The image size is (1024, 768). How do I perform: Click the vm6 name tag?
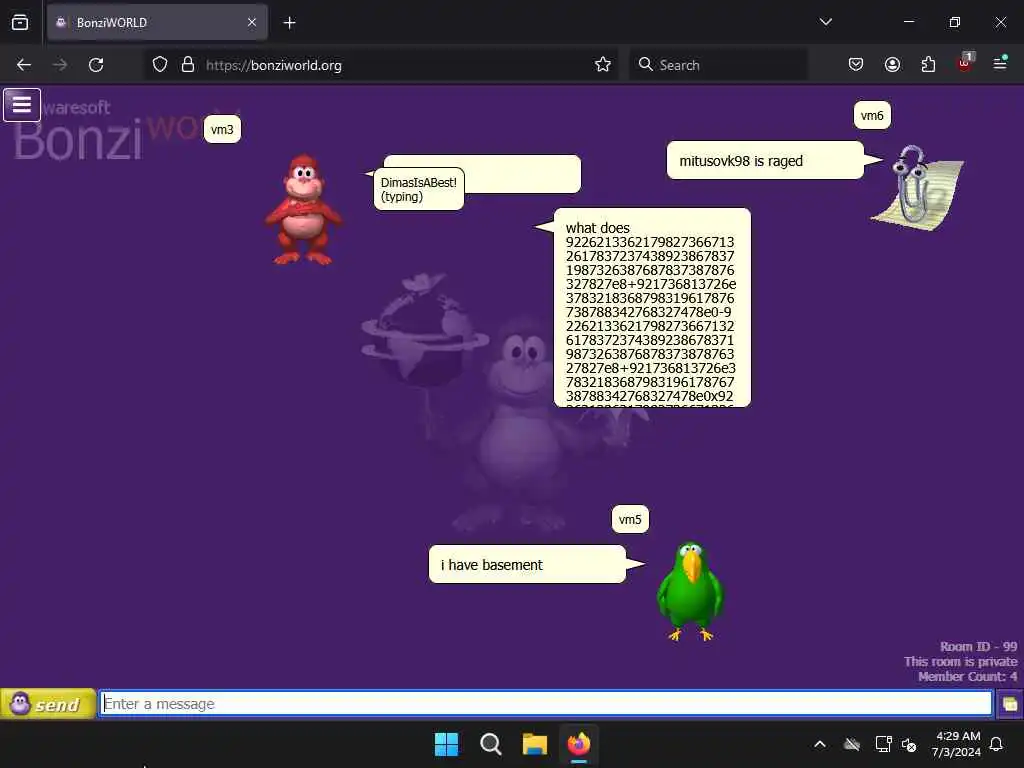click(x=872, y=116)
